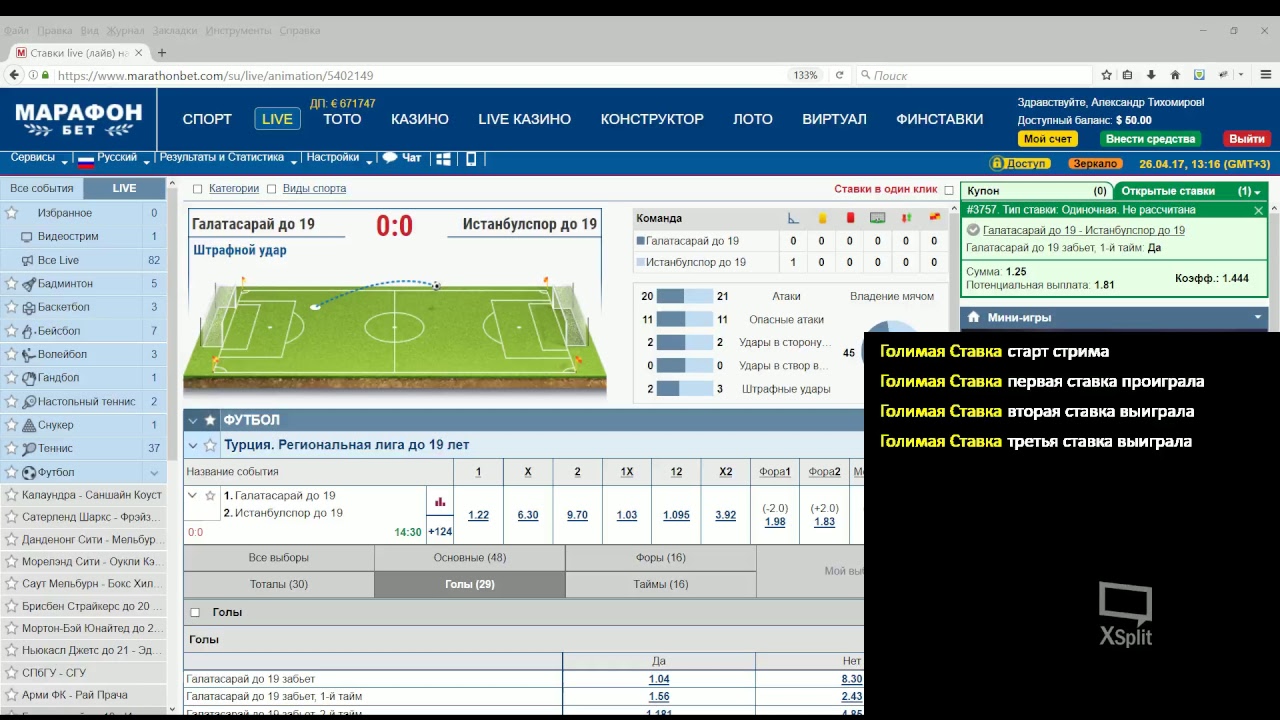The height and width of the screenshot is (720, 1280).
Task: Open the СПОРТ main menu item
Action: 207,119
